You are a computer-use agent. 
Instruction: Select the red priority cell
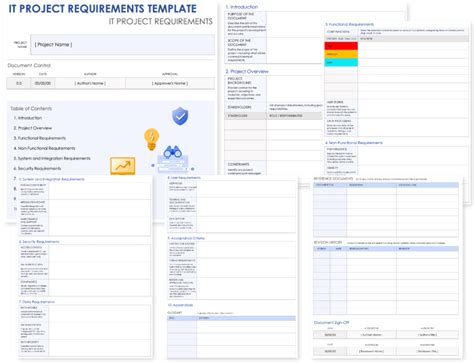341,46
